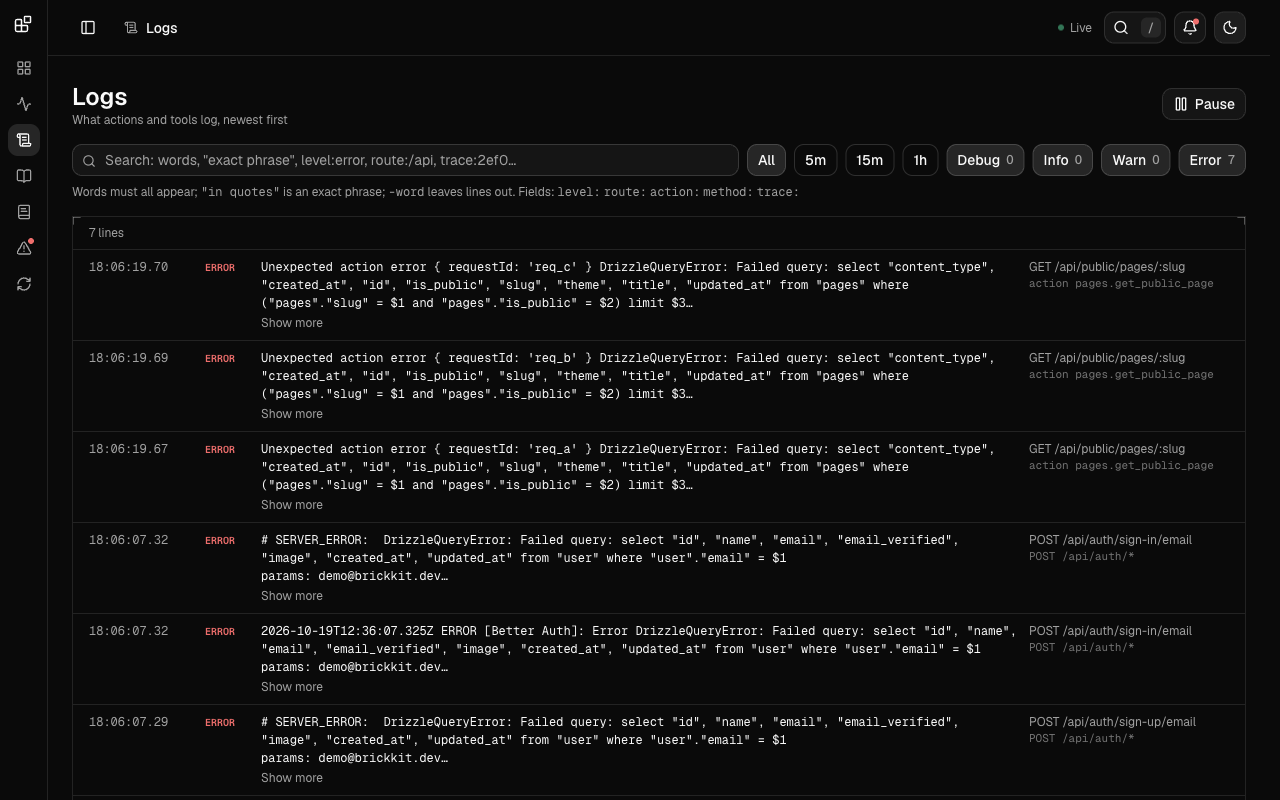Expand Show more for sign-up/email log entry
Screen dimensions: 1280x800
292,778
